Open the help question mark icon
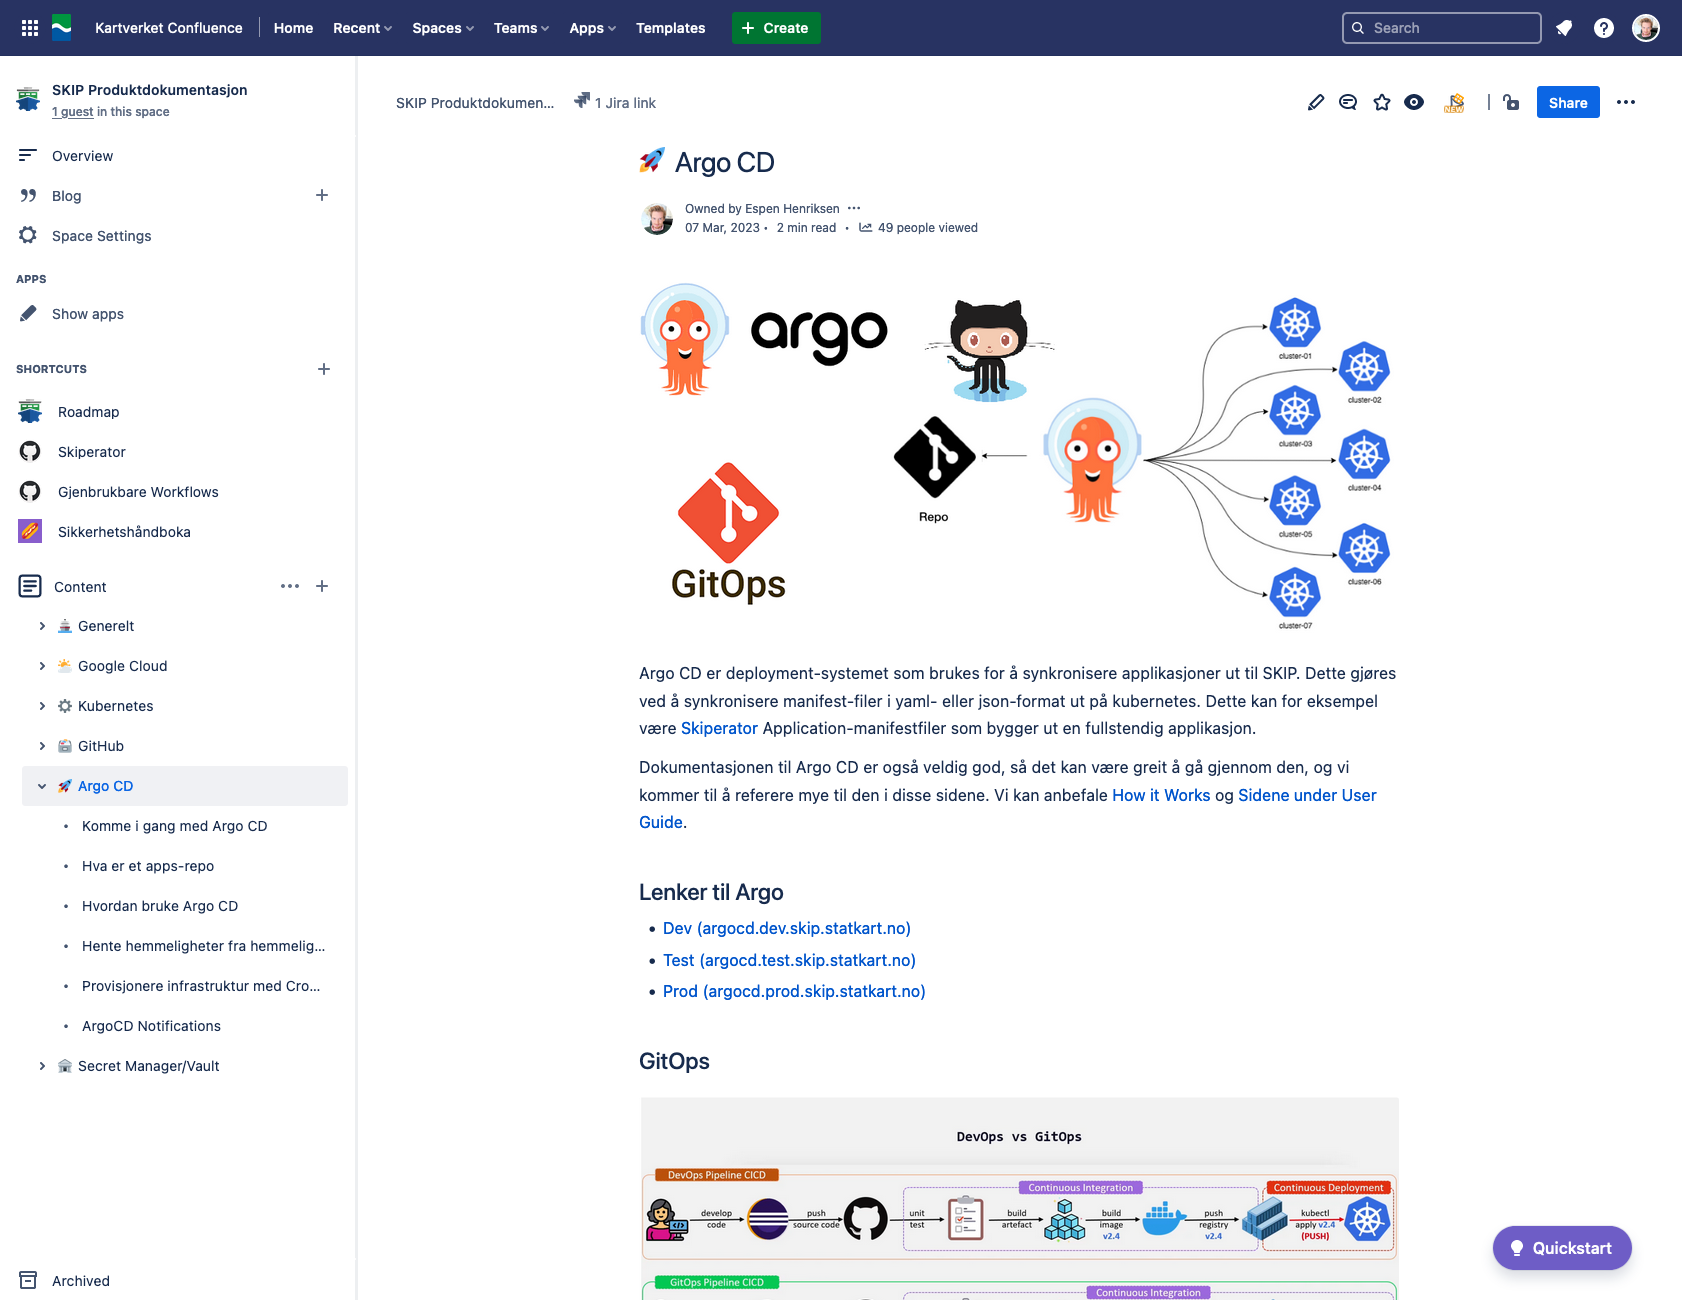The height and width of the screenshot is (1300, 1682). tap(1604, 28)
